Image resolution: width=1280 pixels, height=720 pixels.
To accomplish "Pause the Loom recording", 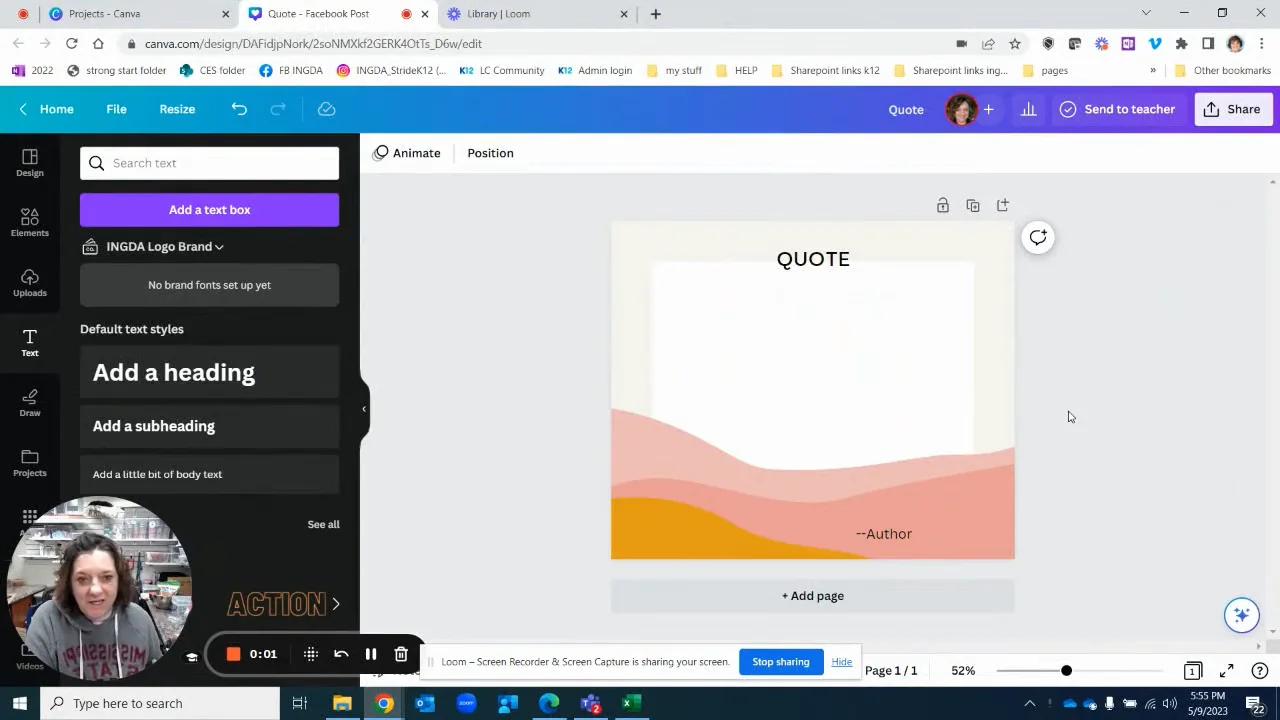I will (x=371, y=654).
